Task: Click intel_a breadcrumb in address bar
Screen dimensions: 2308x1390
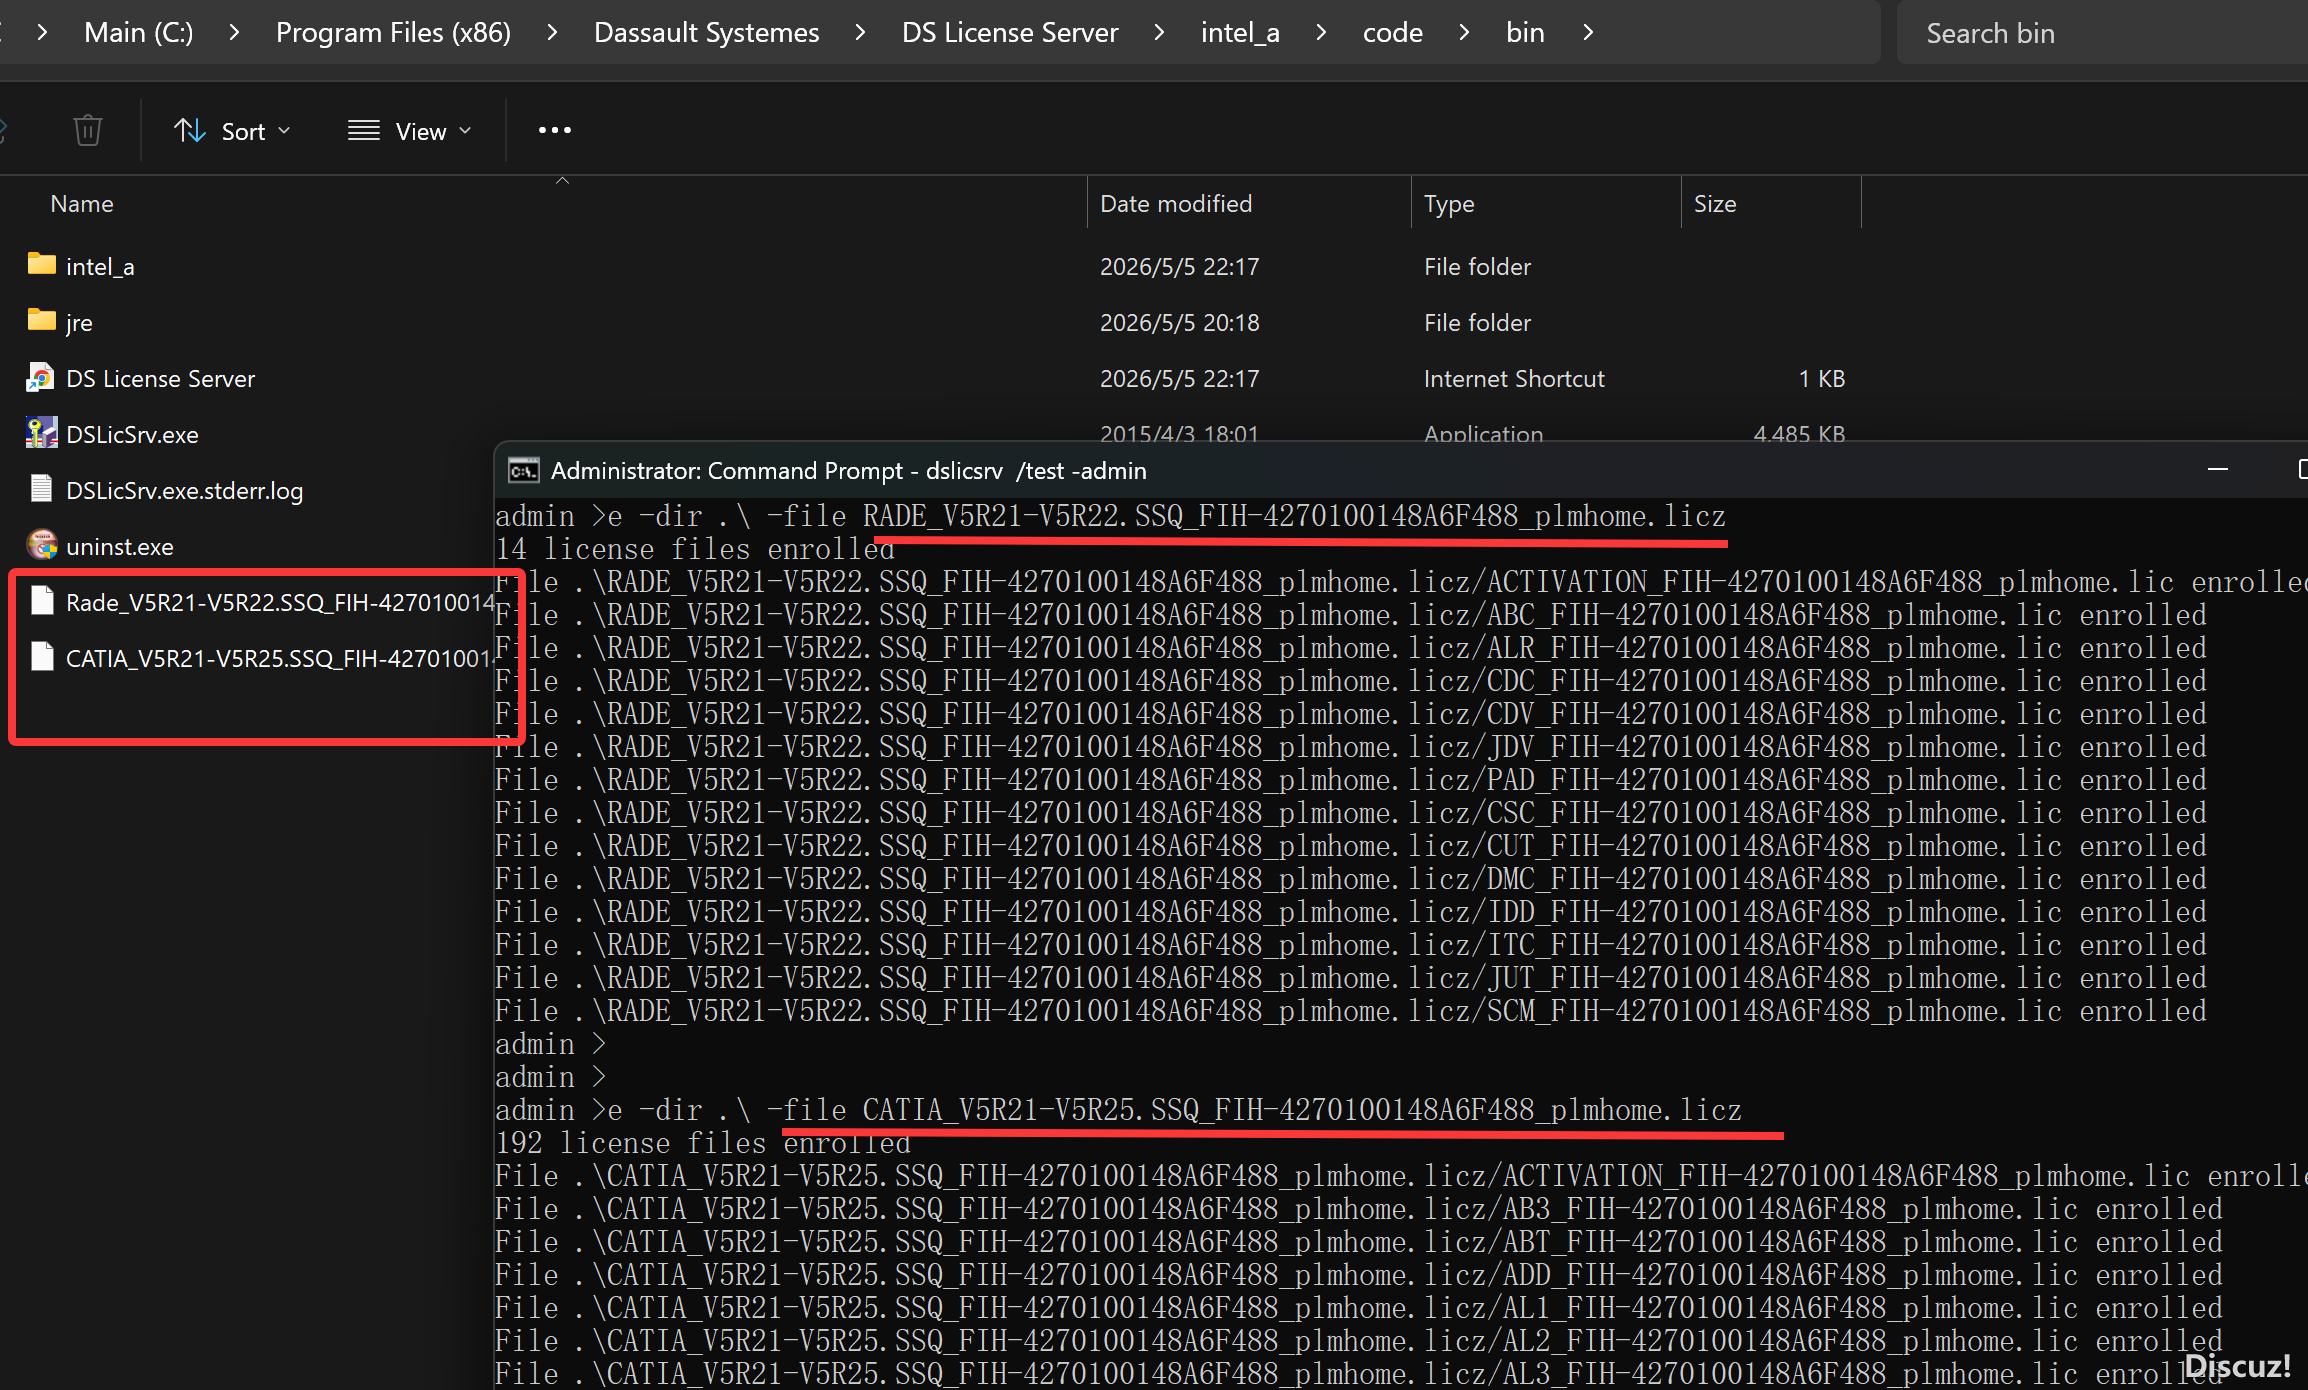Action: 1240,33
